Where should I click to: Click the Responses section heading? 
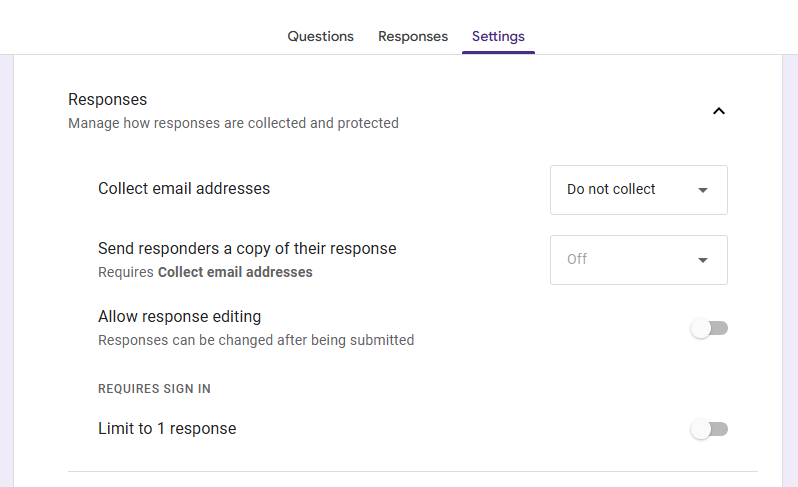(x=107, y=99)
